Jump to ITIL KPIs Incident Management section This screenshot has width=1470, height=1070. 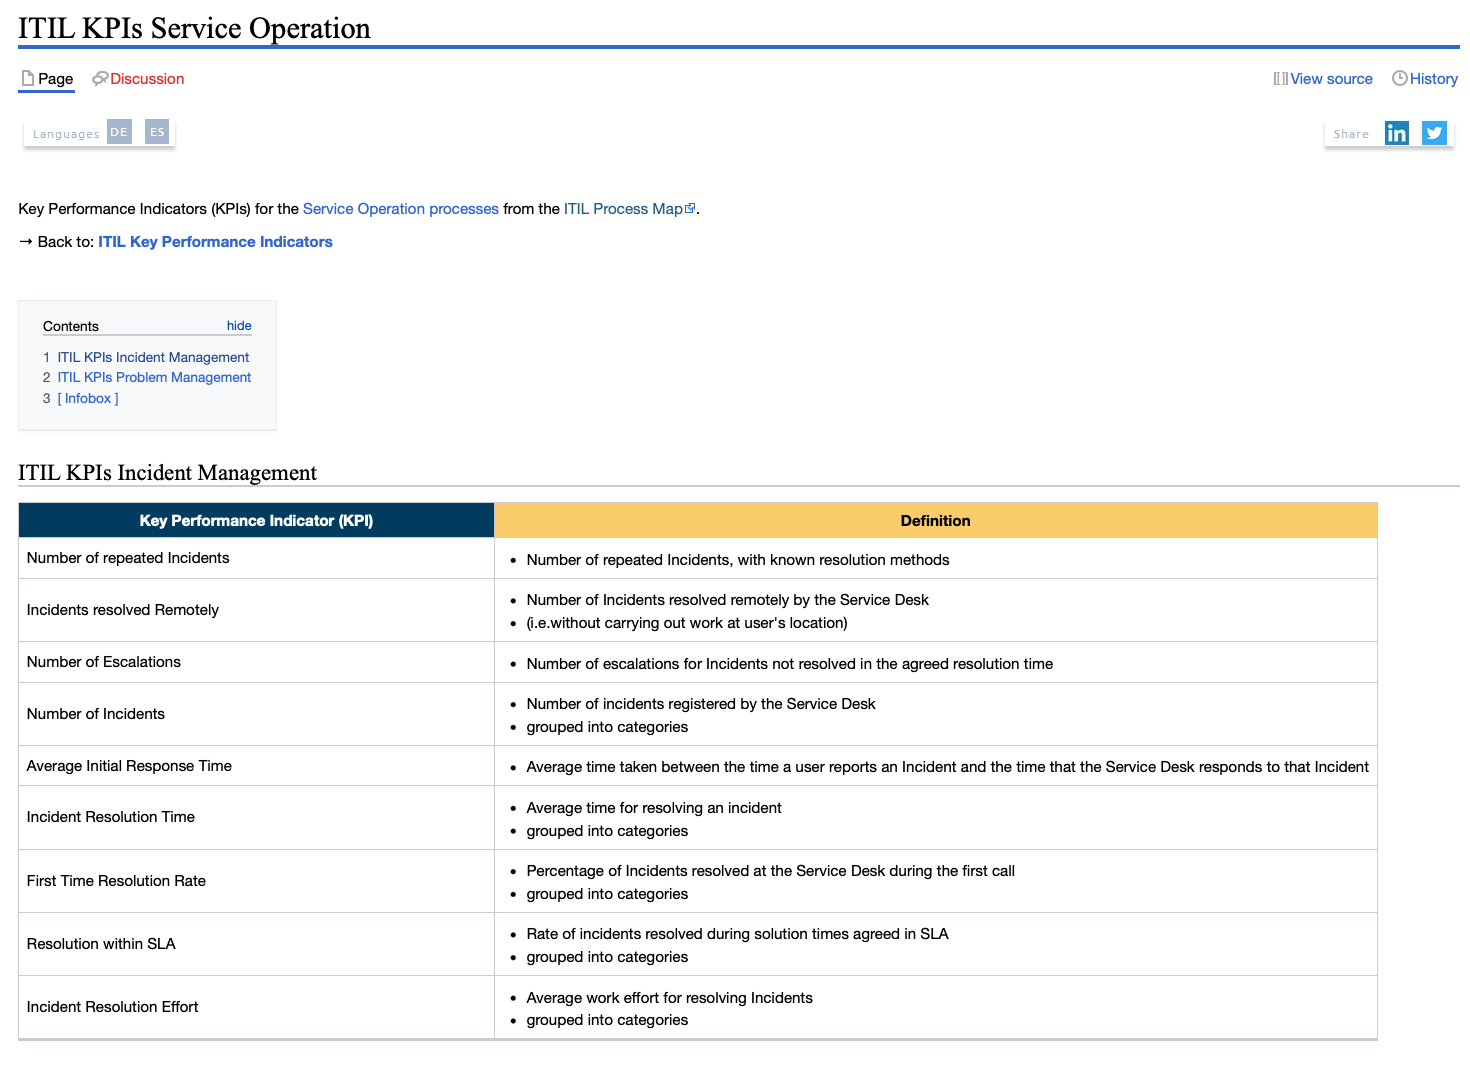coord(153,357)
